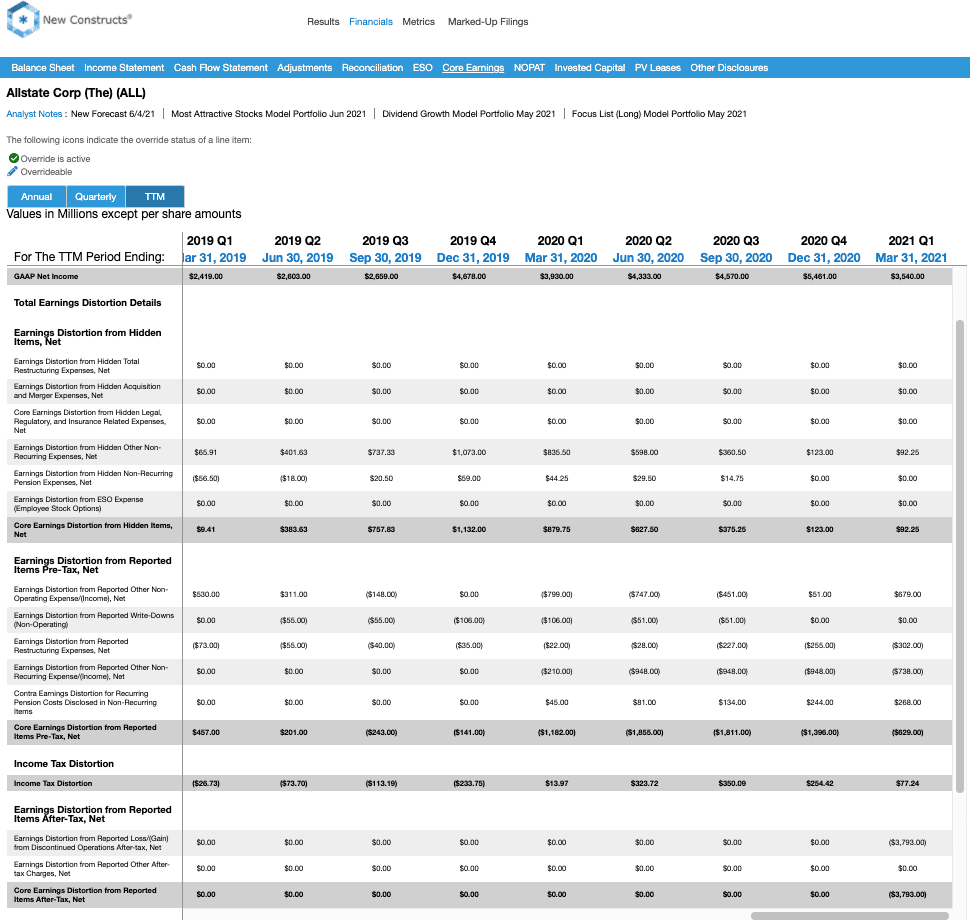Viewport: 970px width, 920px height.
Task: Select the TTM period button
Action: click(155, 197)
